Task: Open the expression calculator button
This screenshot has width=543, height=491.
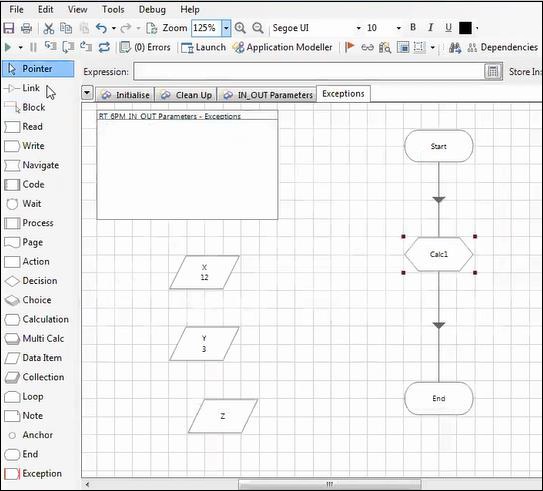Action: (x=493, y=72)
